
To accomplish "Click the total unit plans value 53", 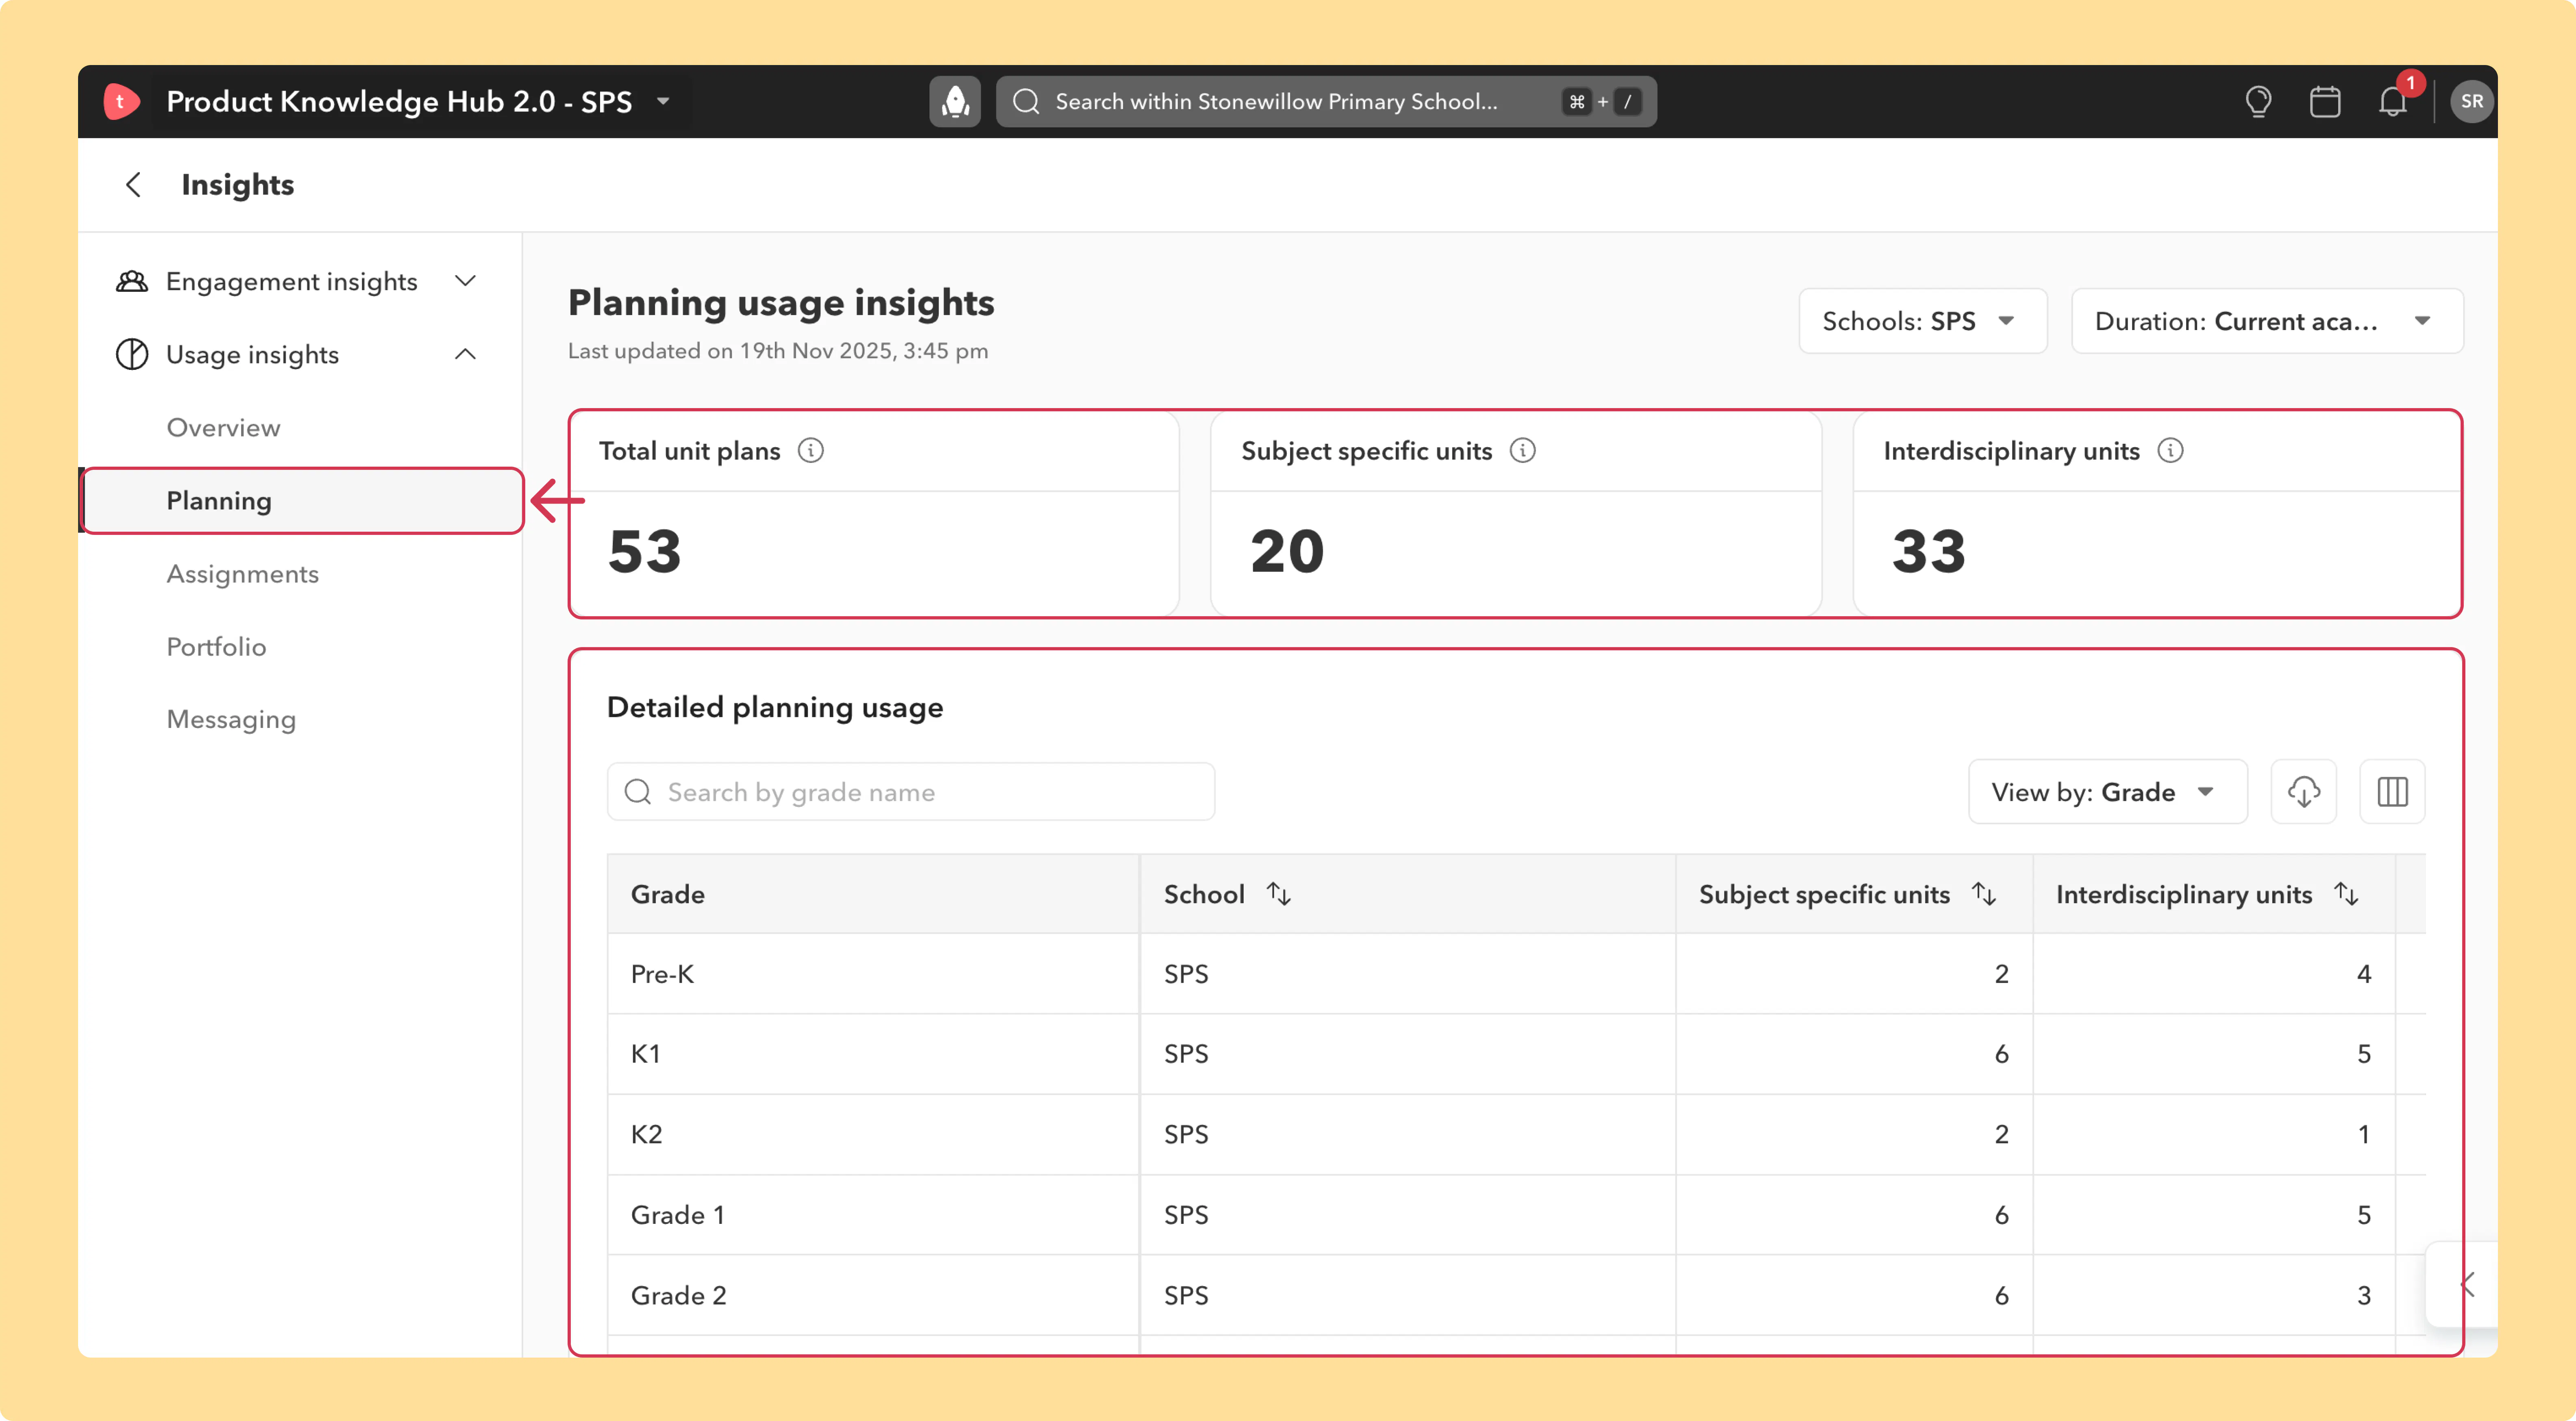I will 645,552.
